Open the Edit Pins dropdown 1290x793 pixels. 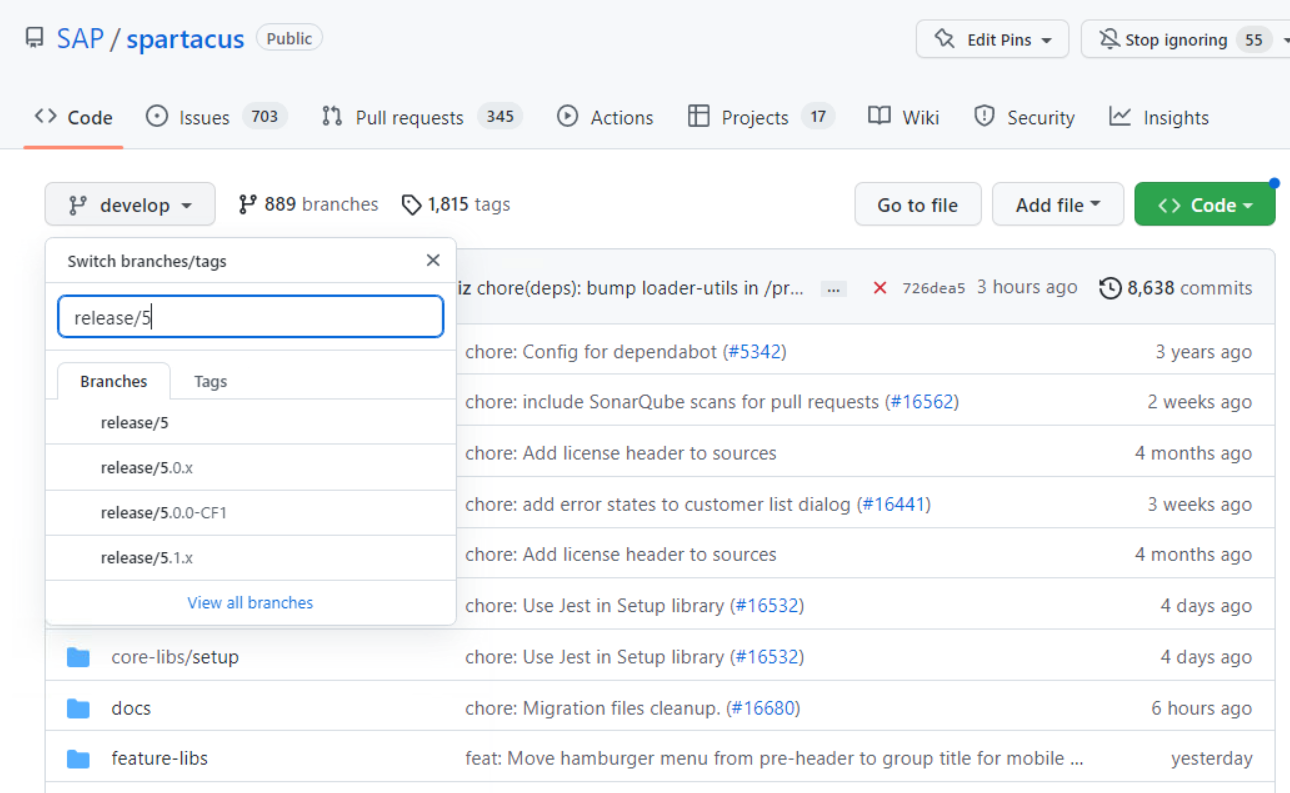tap(992, 40)
